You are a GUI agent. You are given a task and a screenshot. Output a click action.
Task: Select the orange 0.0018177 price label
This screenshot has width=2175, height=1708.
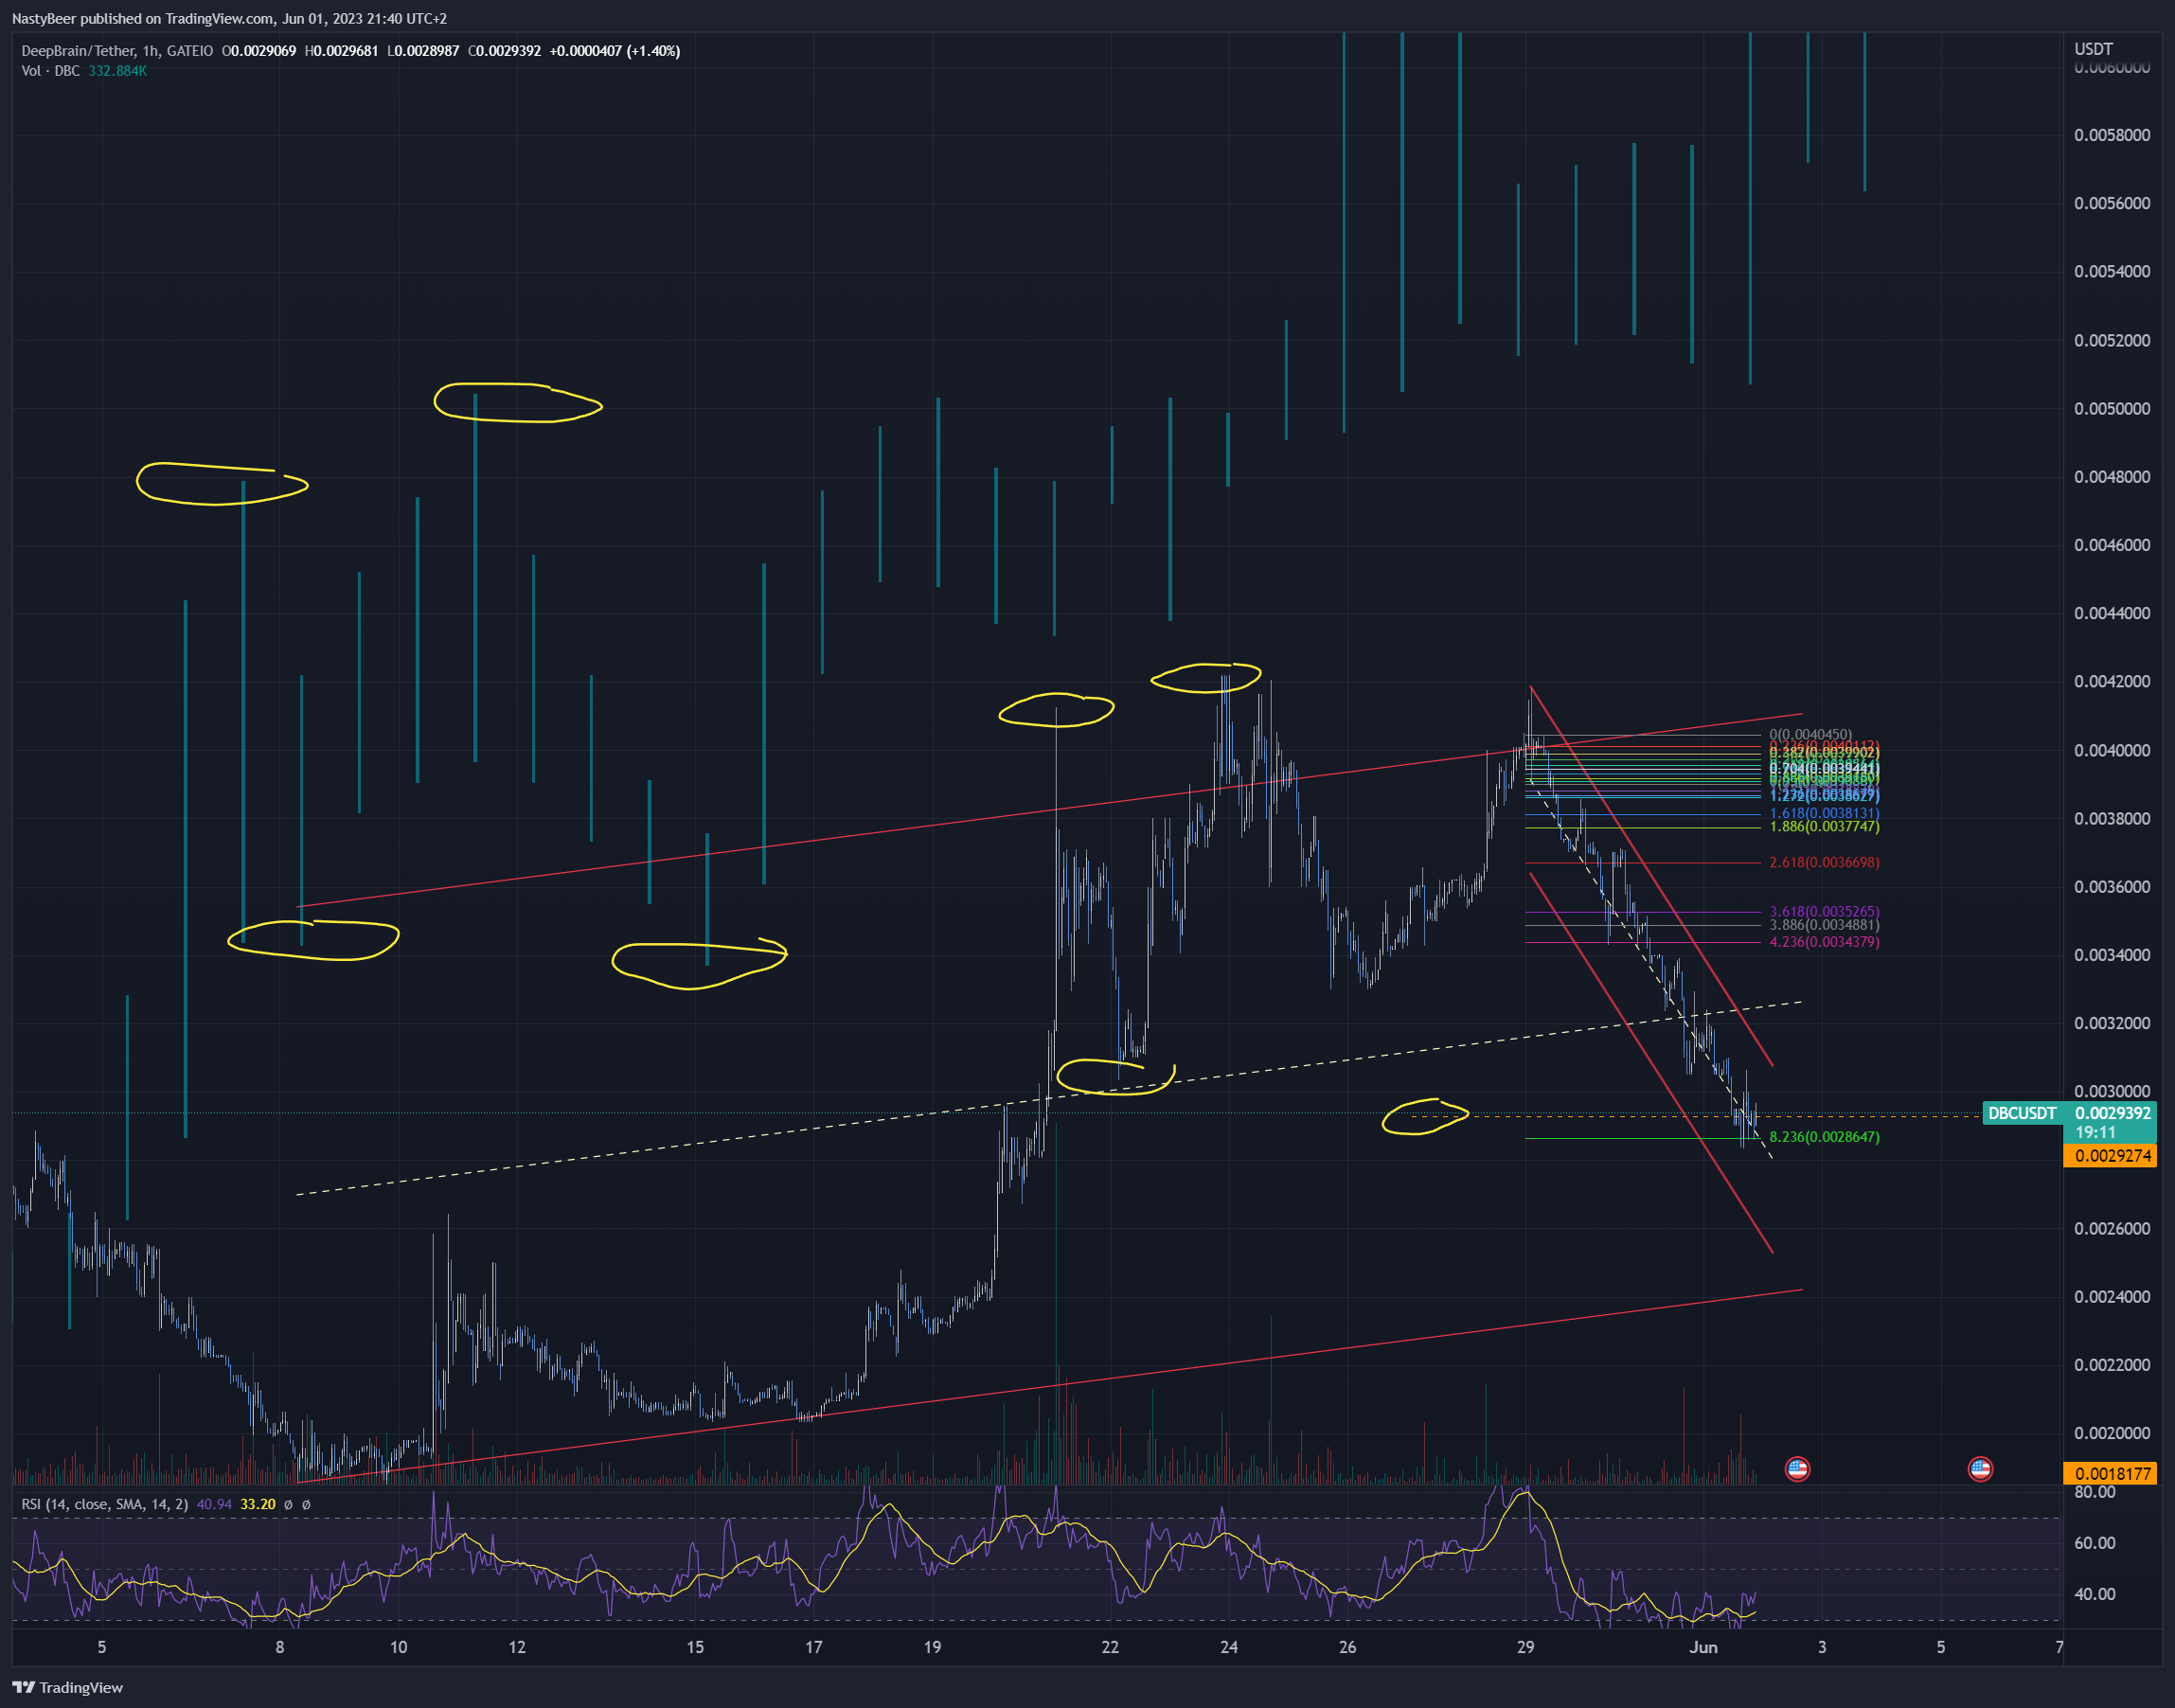[x=2111, y=1473]
